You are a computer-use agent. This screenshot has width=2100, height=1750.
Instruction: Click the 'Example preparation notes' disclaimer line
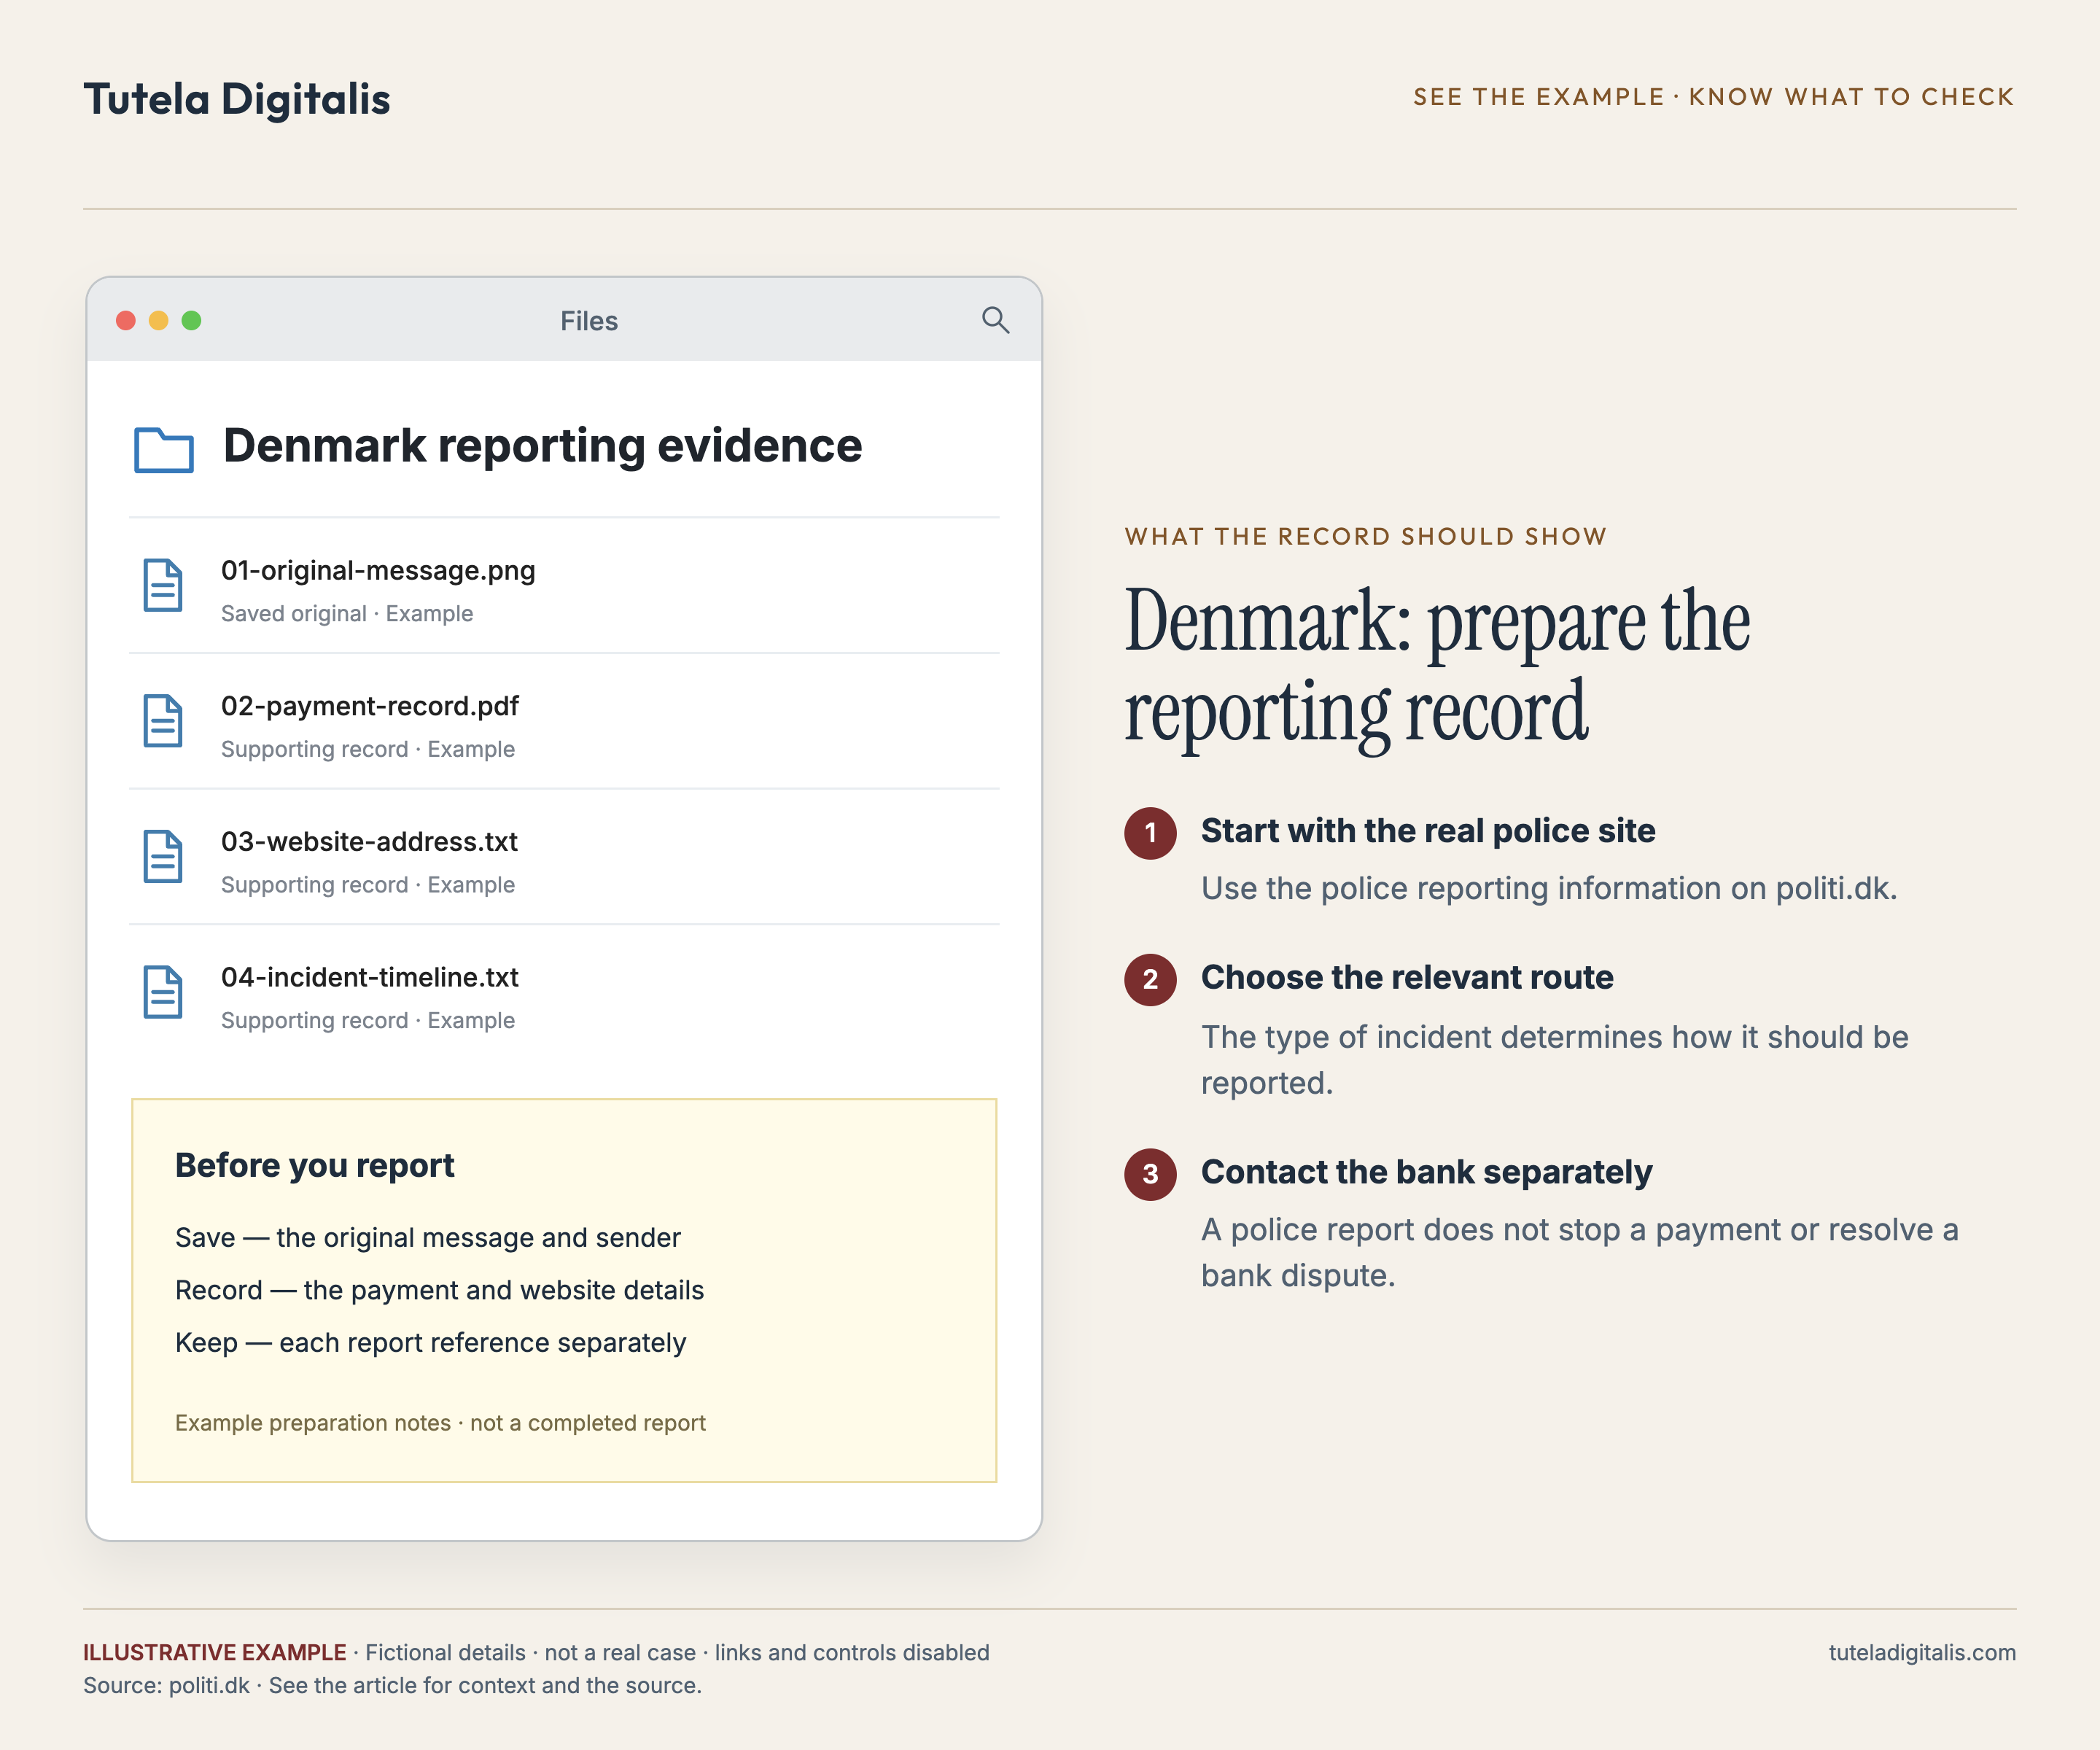440,1423
